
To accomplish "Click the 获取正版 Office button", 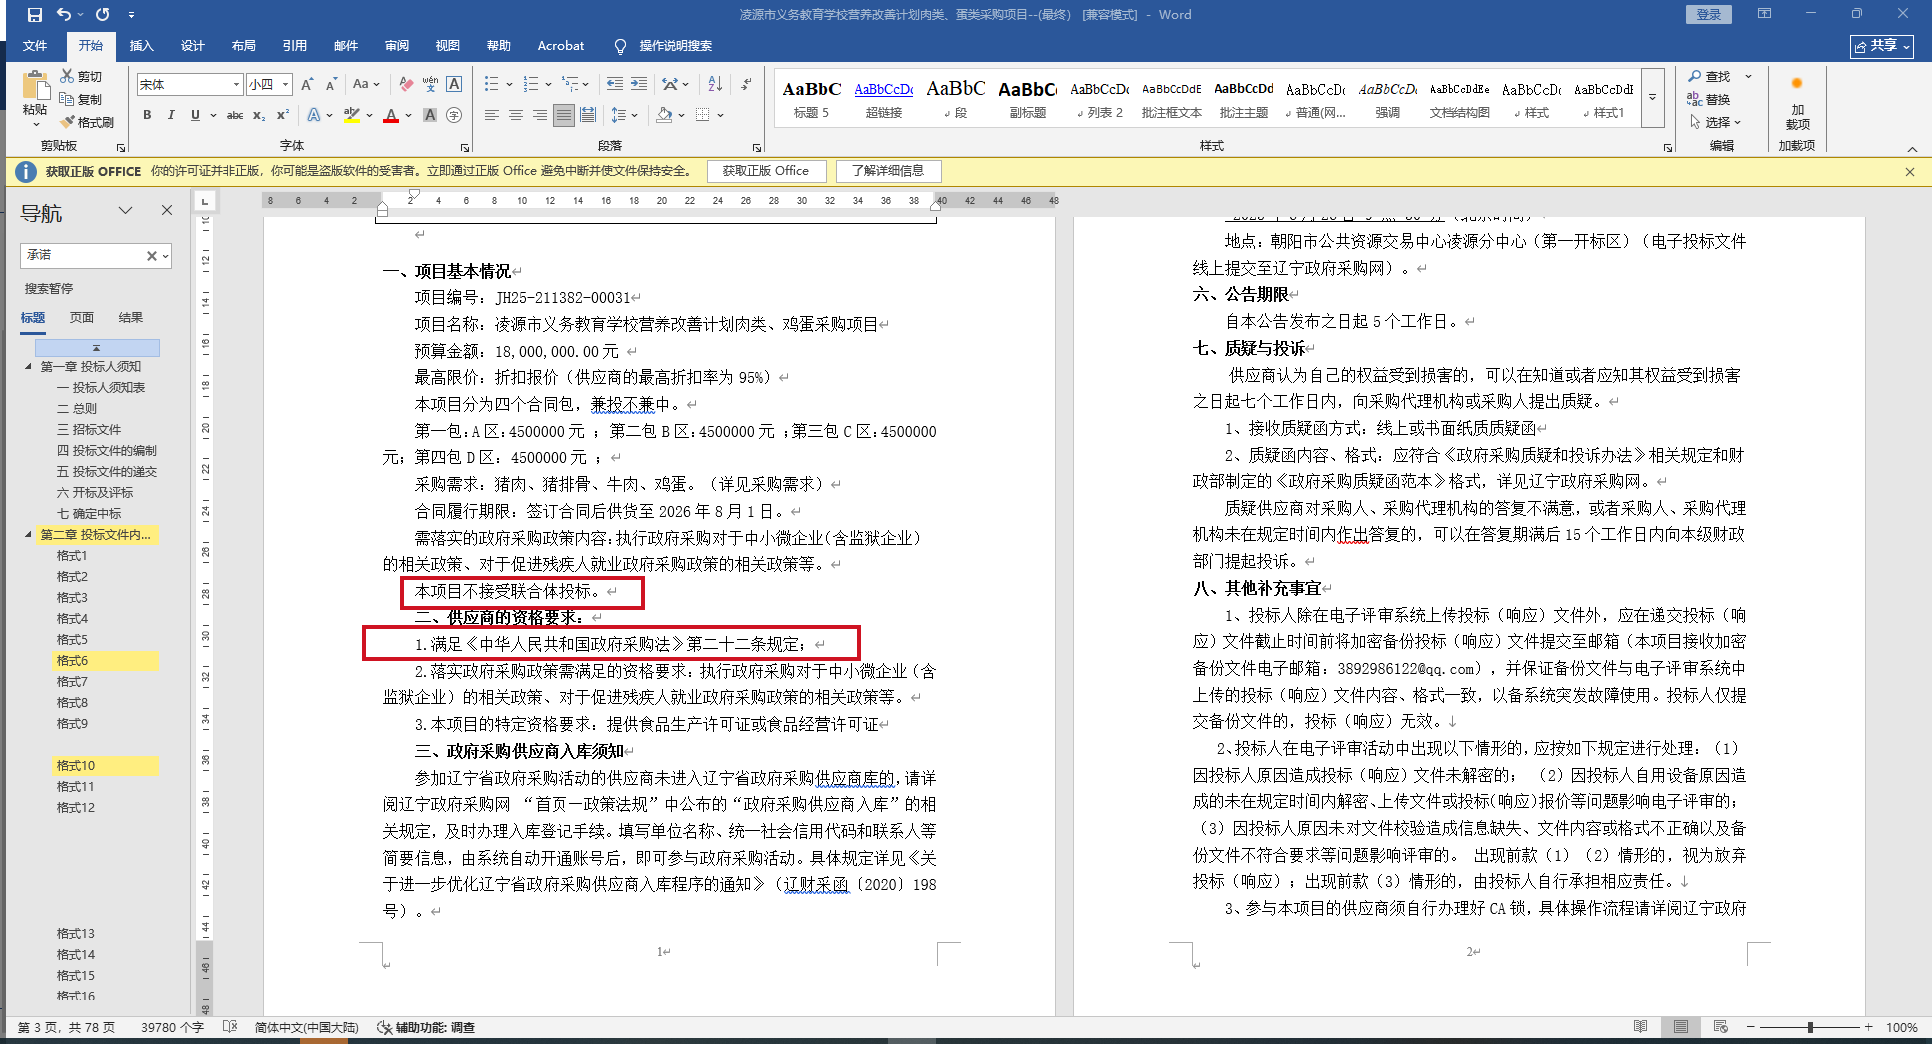I will click(766, 171).
